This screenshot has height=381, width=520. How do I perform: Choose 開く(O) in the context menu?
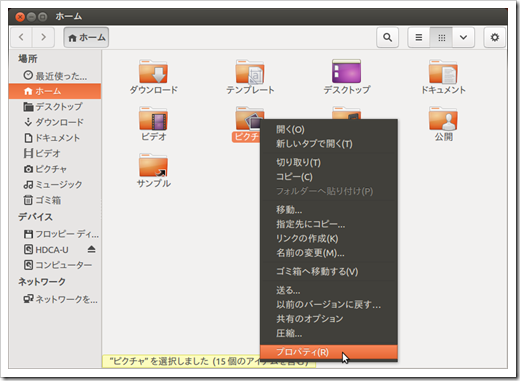coord(329,129)
